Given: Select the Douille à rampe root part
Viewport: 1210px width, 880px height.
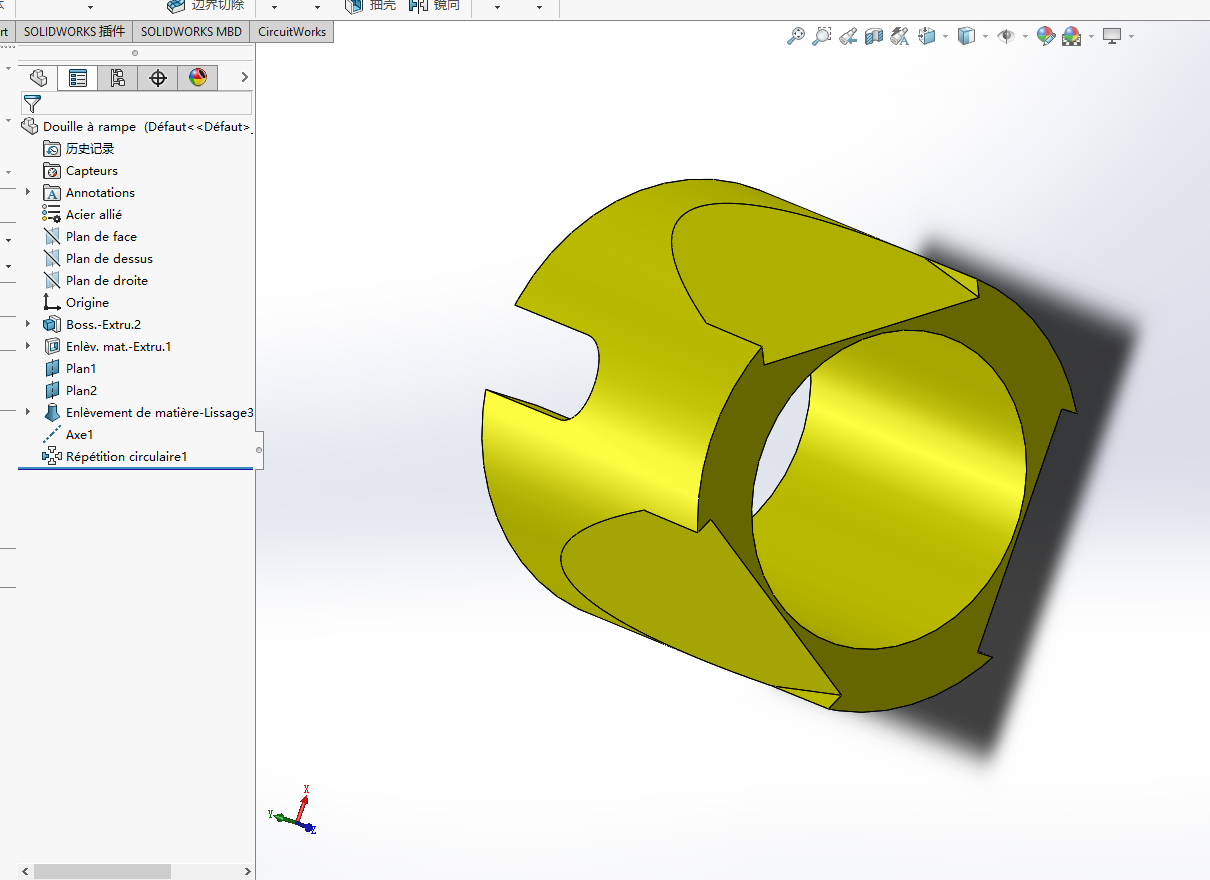Looking at the screenshot, I should coord(136,127).
